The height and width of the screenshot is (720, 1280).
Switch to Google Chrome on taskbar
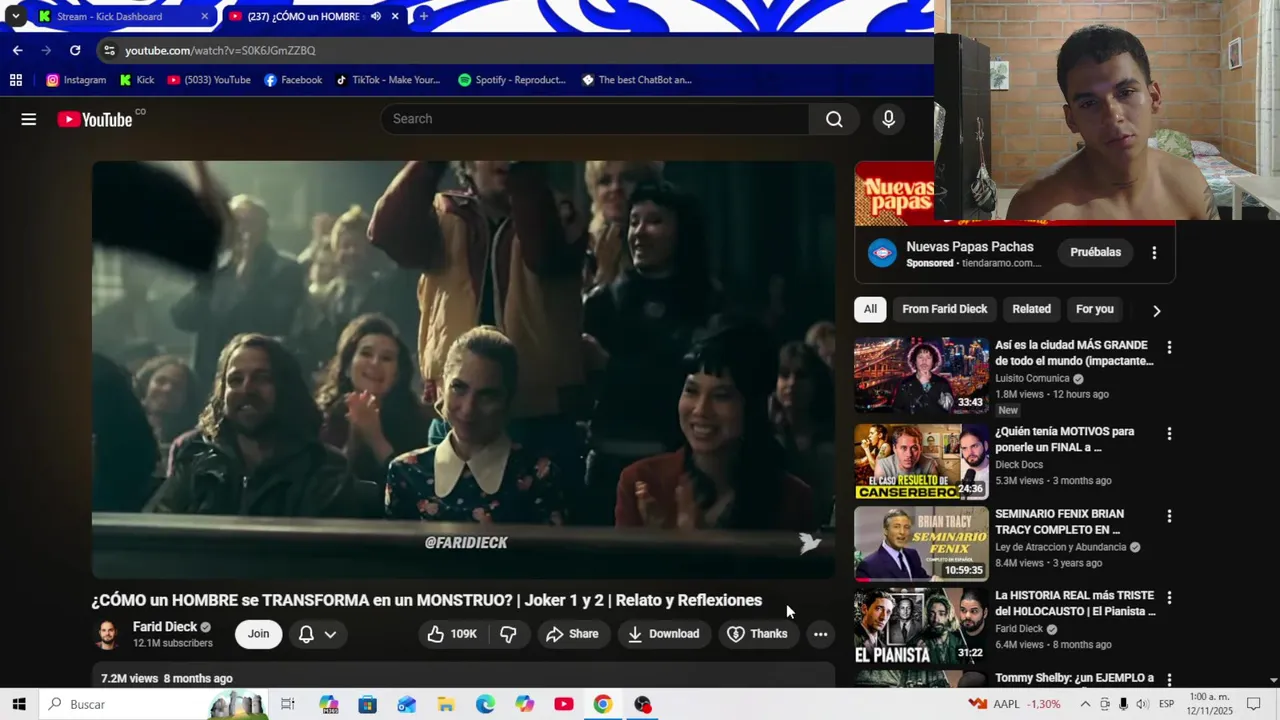[x=603, y=704]
